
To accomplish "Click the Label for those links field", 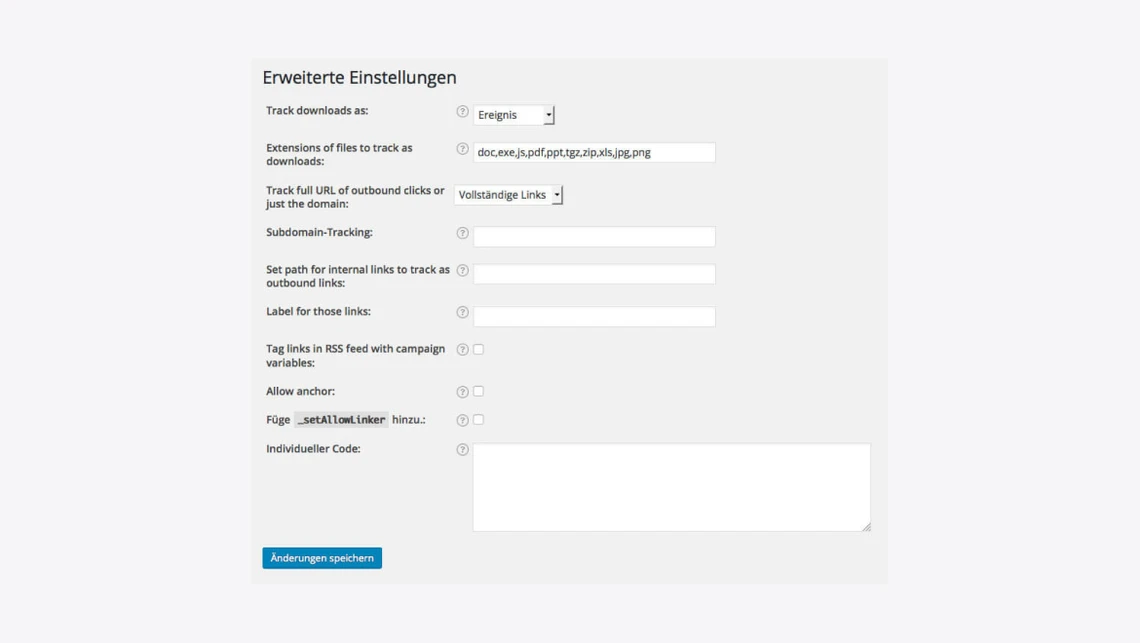I will [594, 317].
